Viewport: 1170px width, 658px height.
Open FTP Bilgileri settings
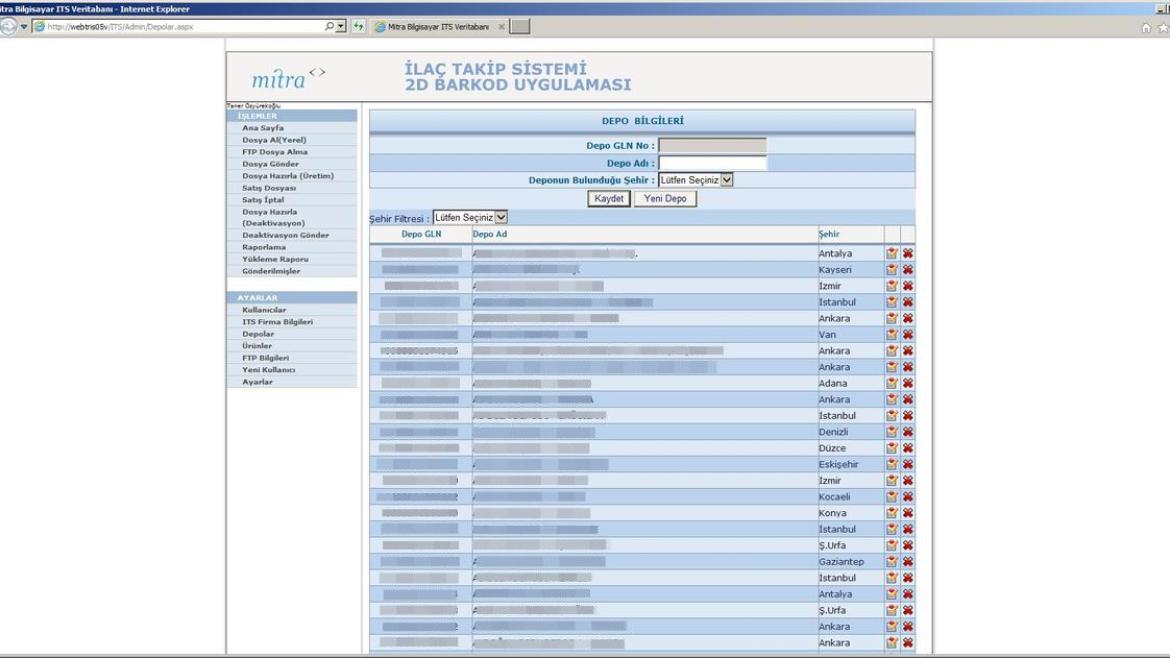click(266, 357)
